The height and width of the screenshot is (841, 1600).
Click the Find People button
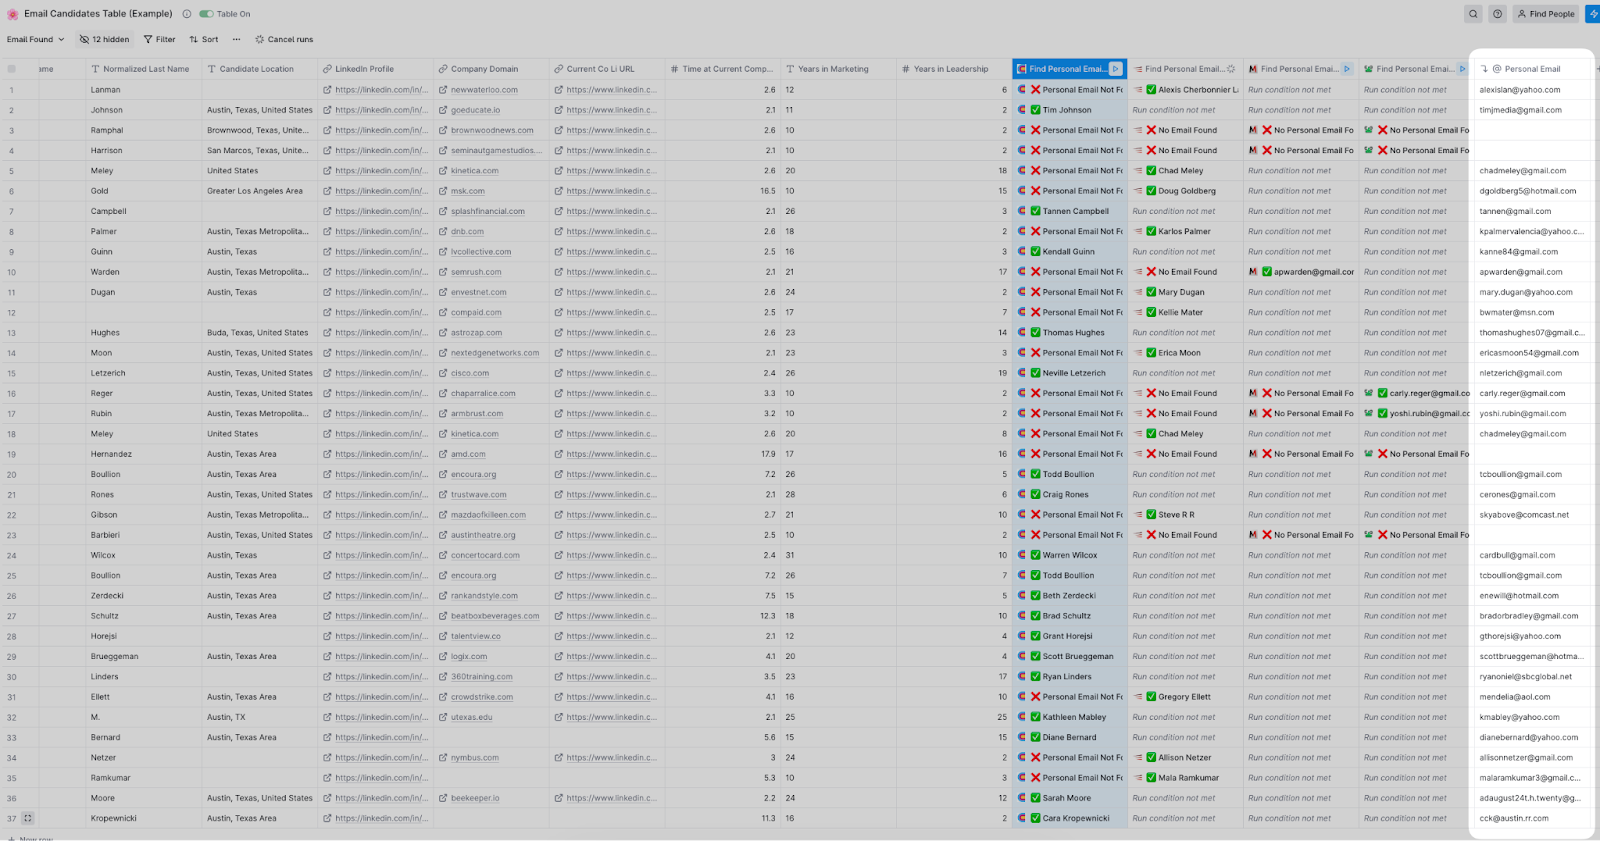point(1546,14)
